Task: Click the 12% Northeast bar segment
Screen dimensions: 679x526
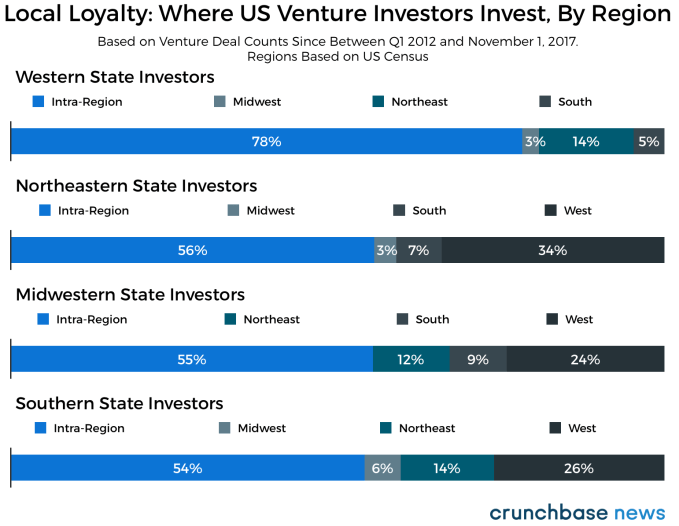Action: point(411,359)
